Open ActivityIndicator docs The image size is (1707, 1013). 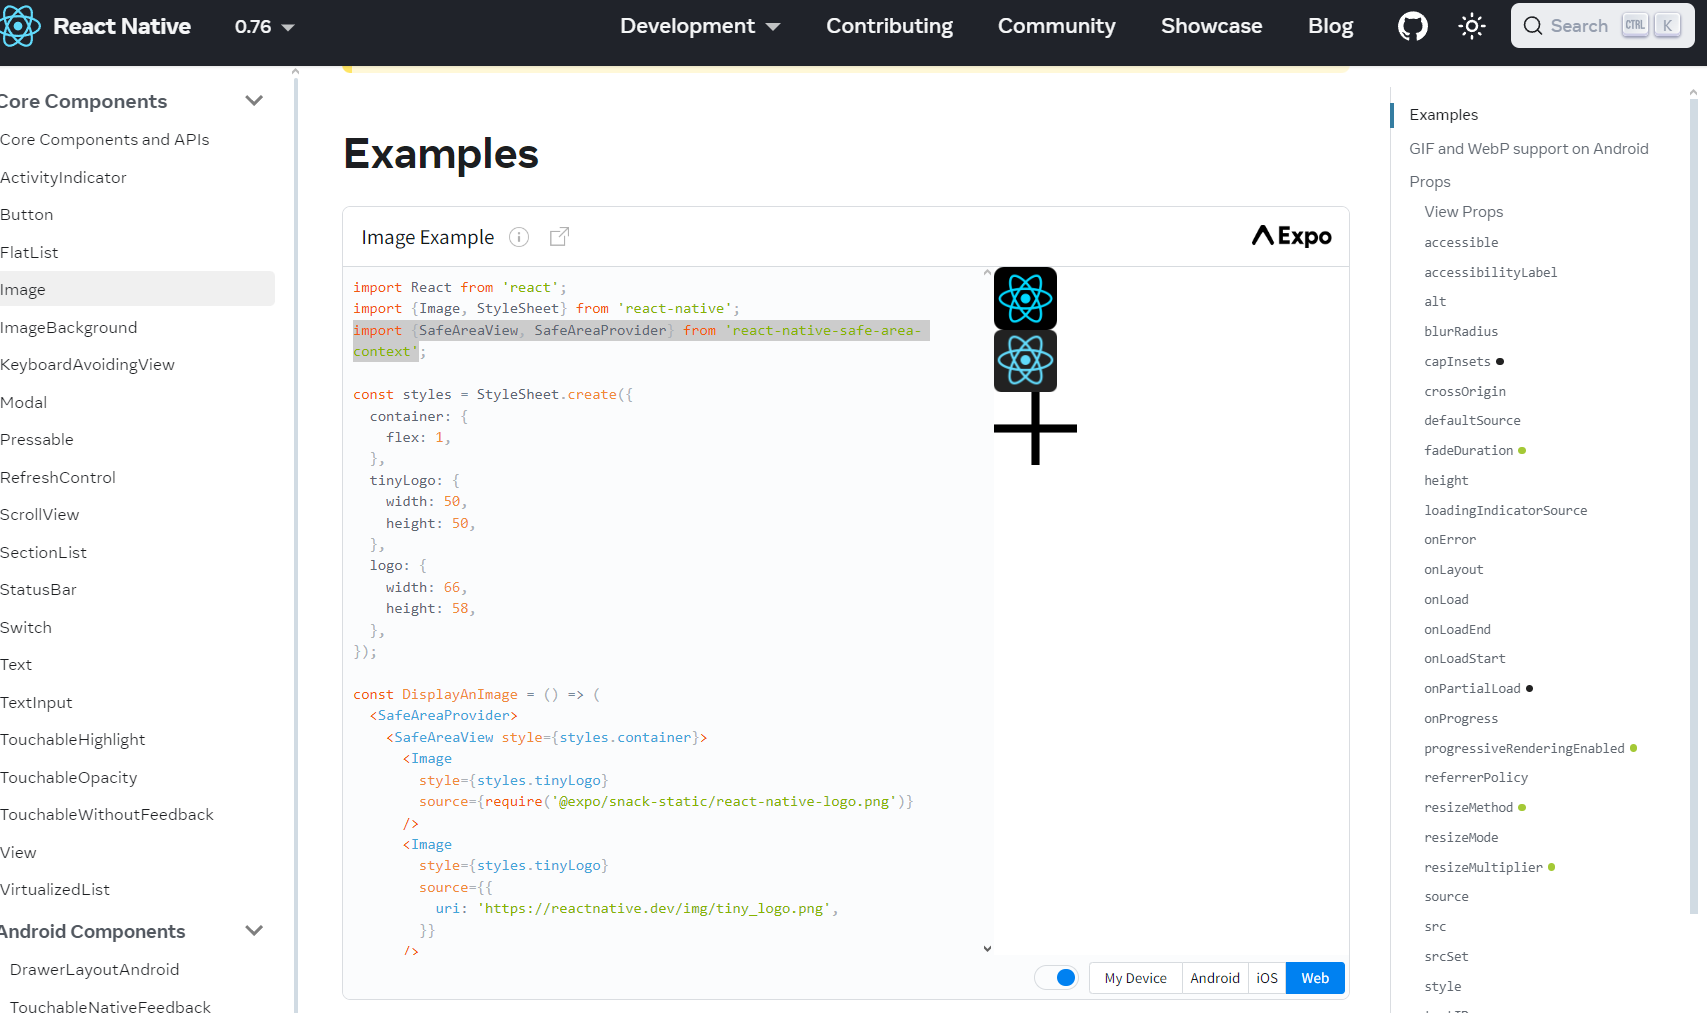[x=63, y=178]
